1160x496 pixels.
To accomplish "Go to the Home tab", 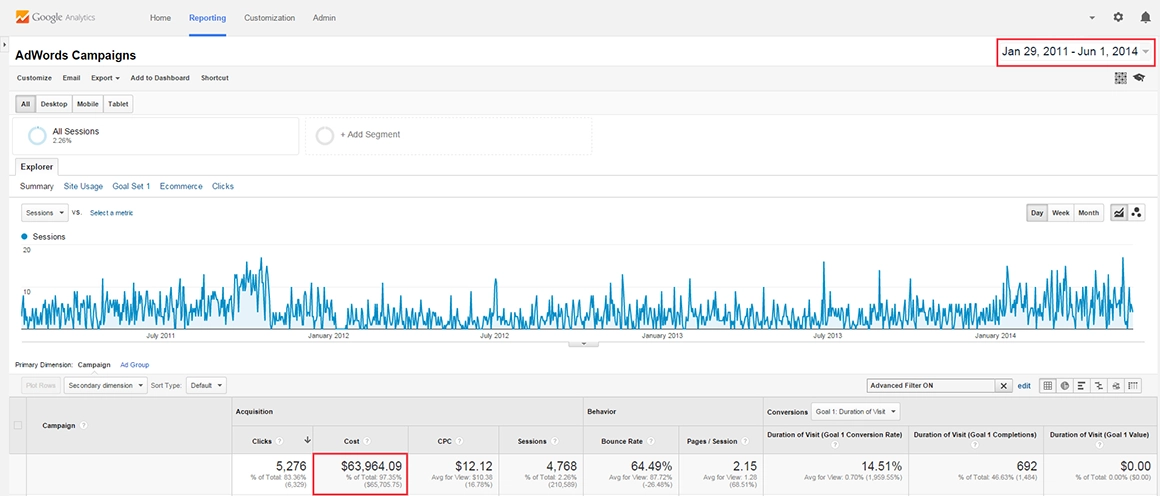I will coord(161,17).
